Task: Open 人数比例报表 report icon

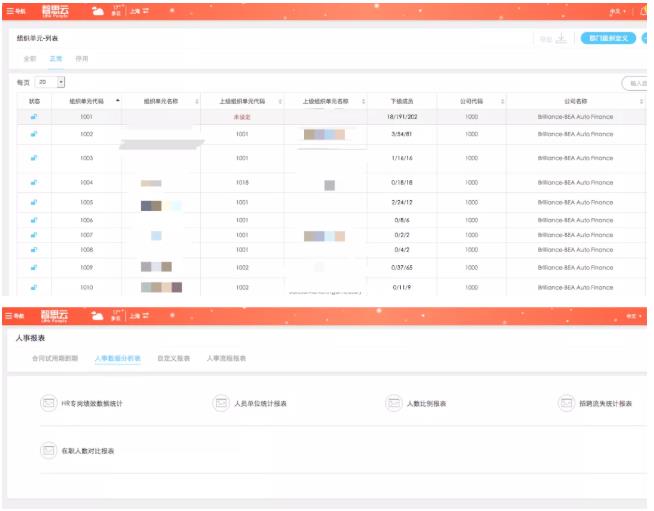Action: pyautogui.click(x=393, y=403)
